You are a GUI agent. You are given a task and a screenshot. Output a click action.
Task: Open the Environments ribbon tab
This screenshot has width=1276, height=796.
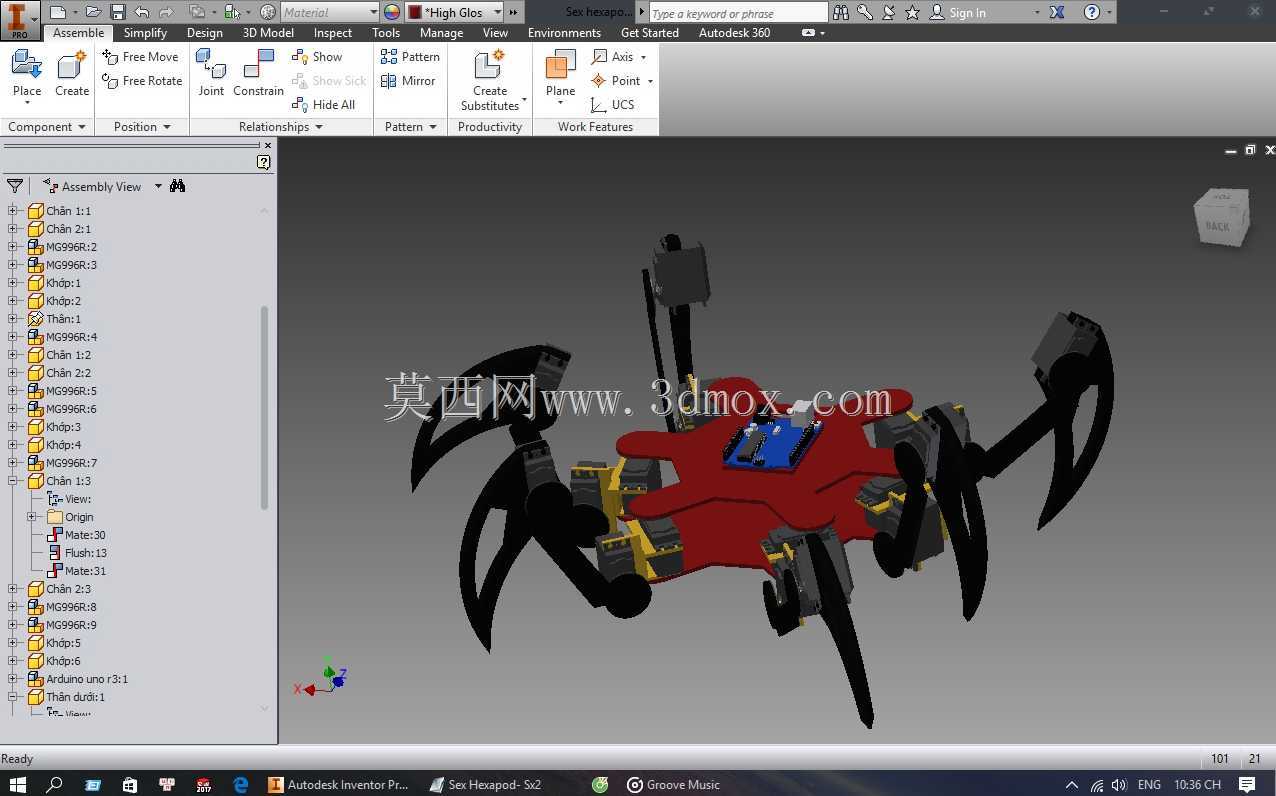(x=564, y=33)
